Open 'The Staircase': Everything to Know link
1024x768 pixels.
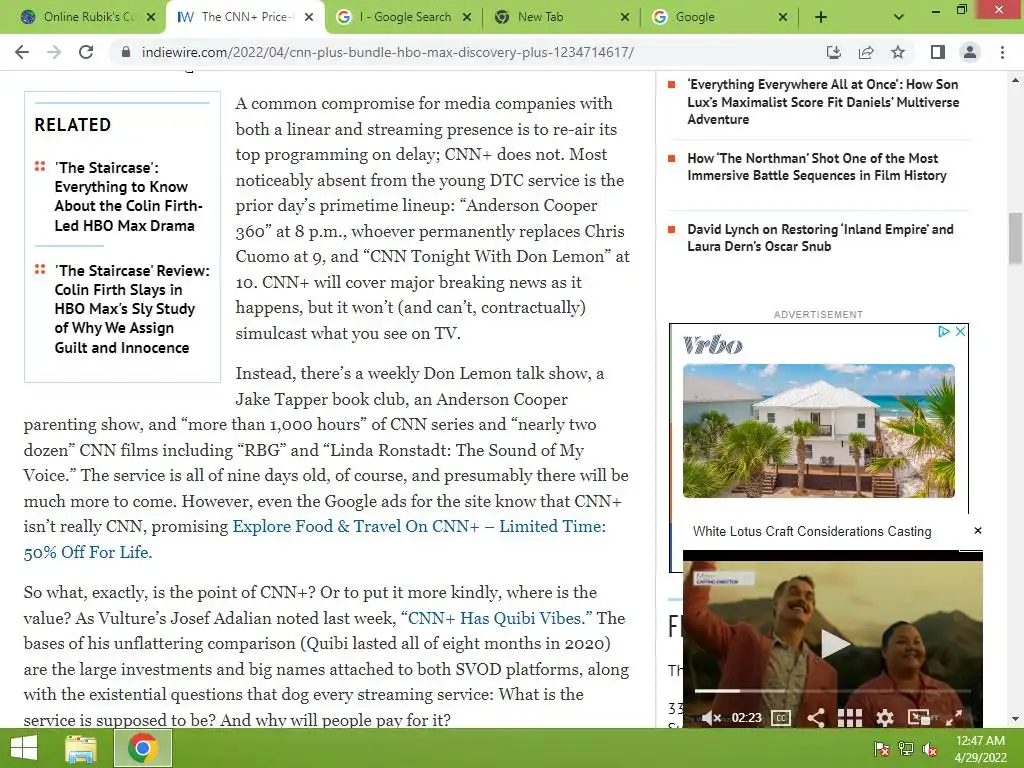(x=128, y=197)
